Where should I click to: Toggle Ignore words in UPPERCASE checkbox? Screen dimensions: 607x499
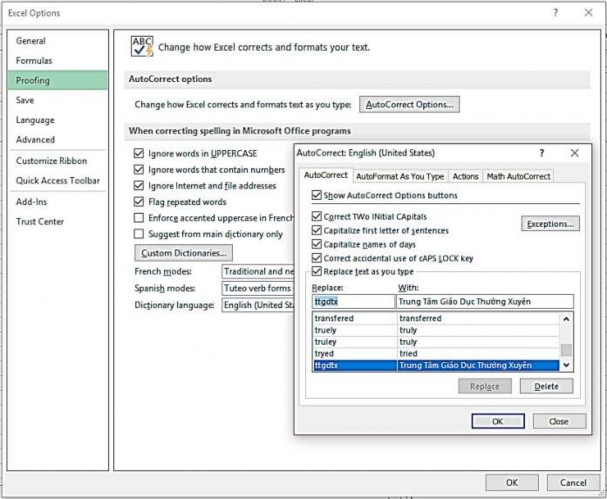[x=139, y=153]
